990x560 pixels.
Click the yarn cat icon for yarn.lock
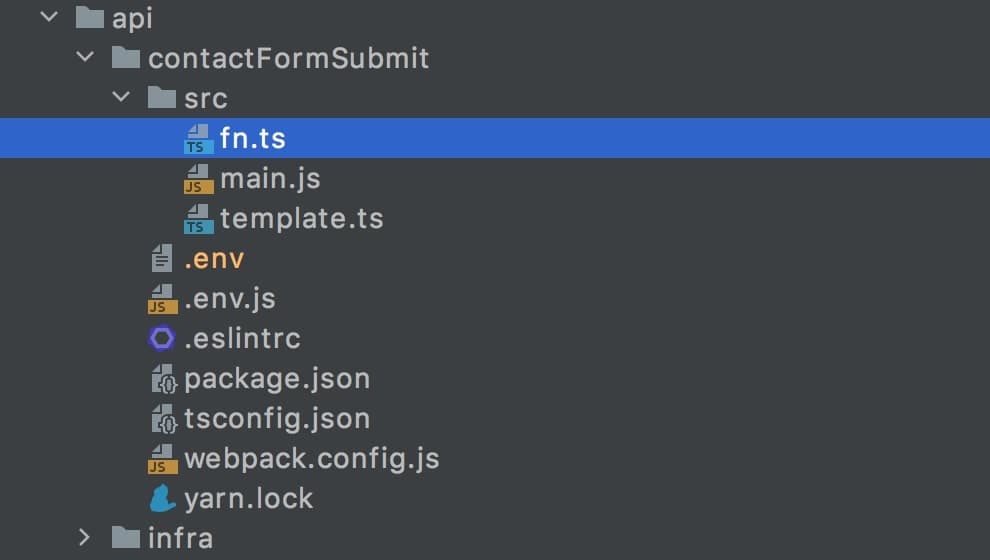pos(162,498)
